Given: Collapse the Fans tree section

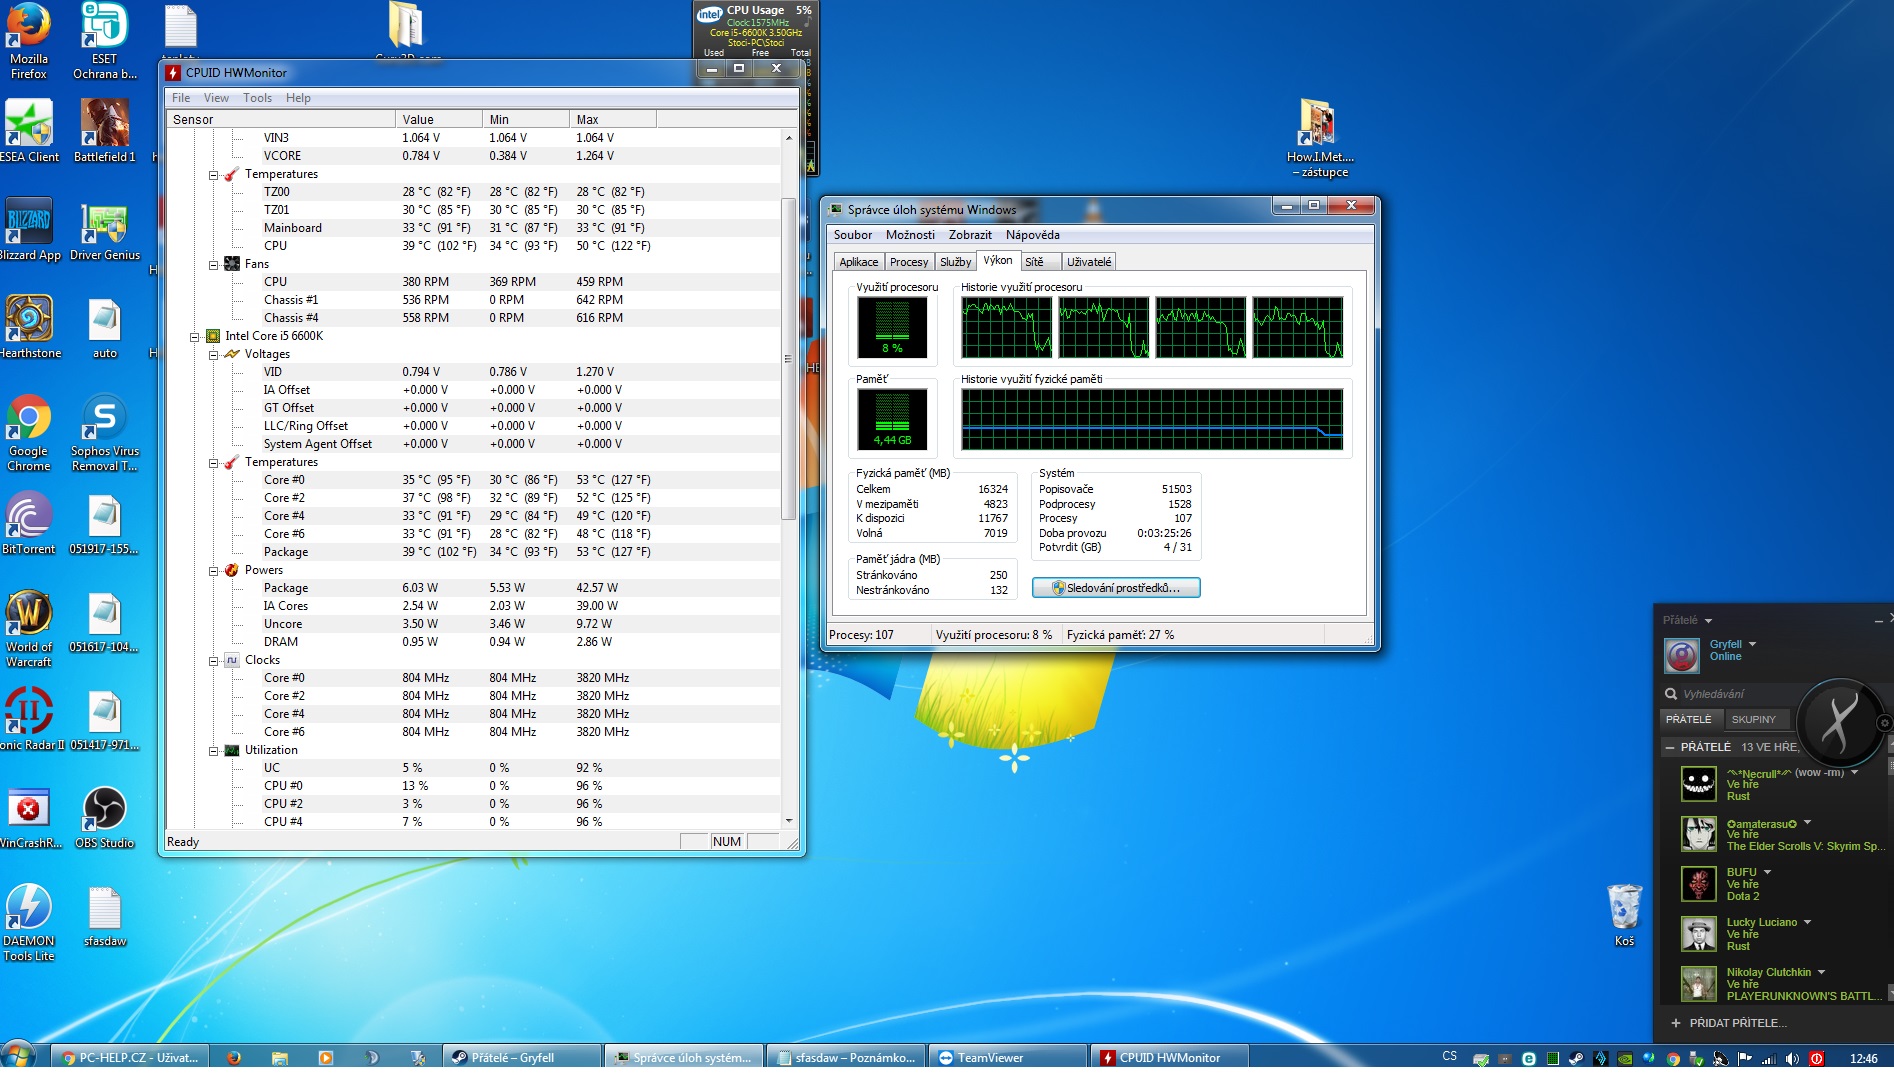Looking at the screenshot, I should pos(213,265).
